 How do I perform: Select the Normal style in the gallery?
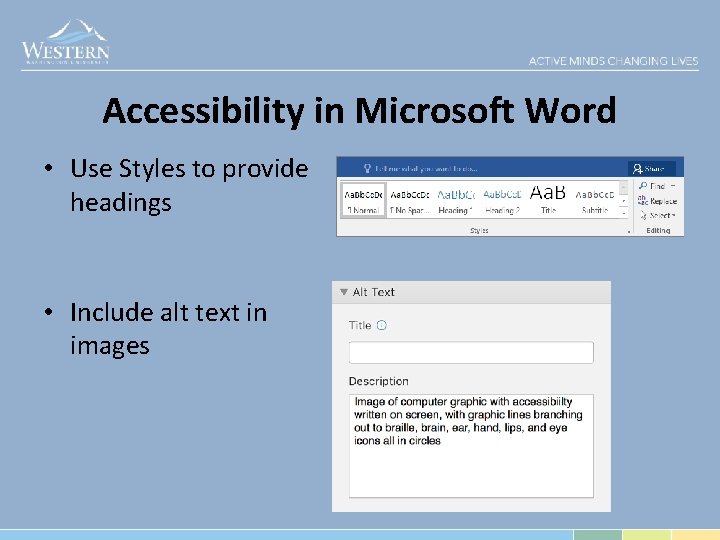(x=363, y=199)
